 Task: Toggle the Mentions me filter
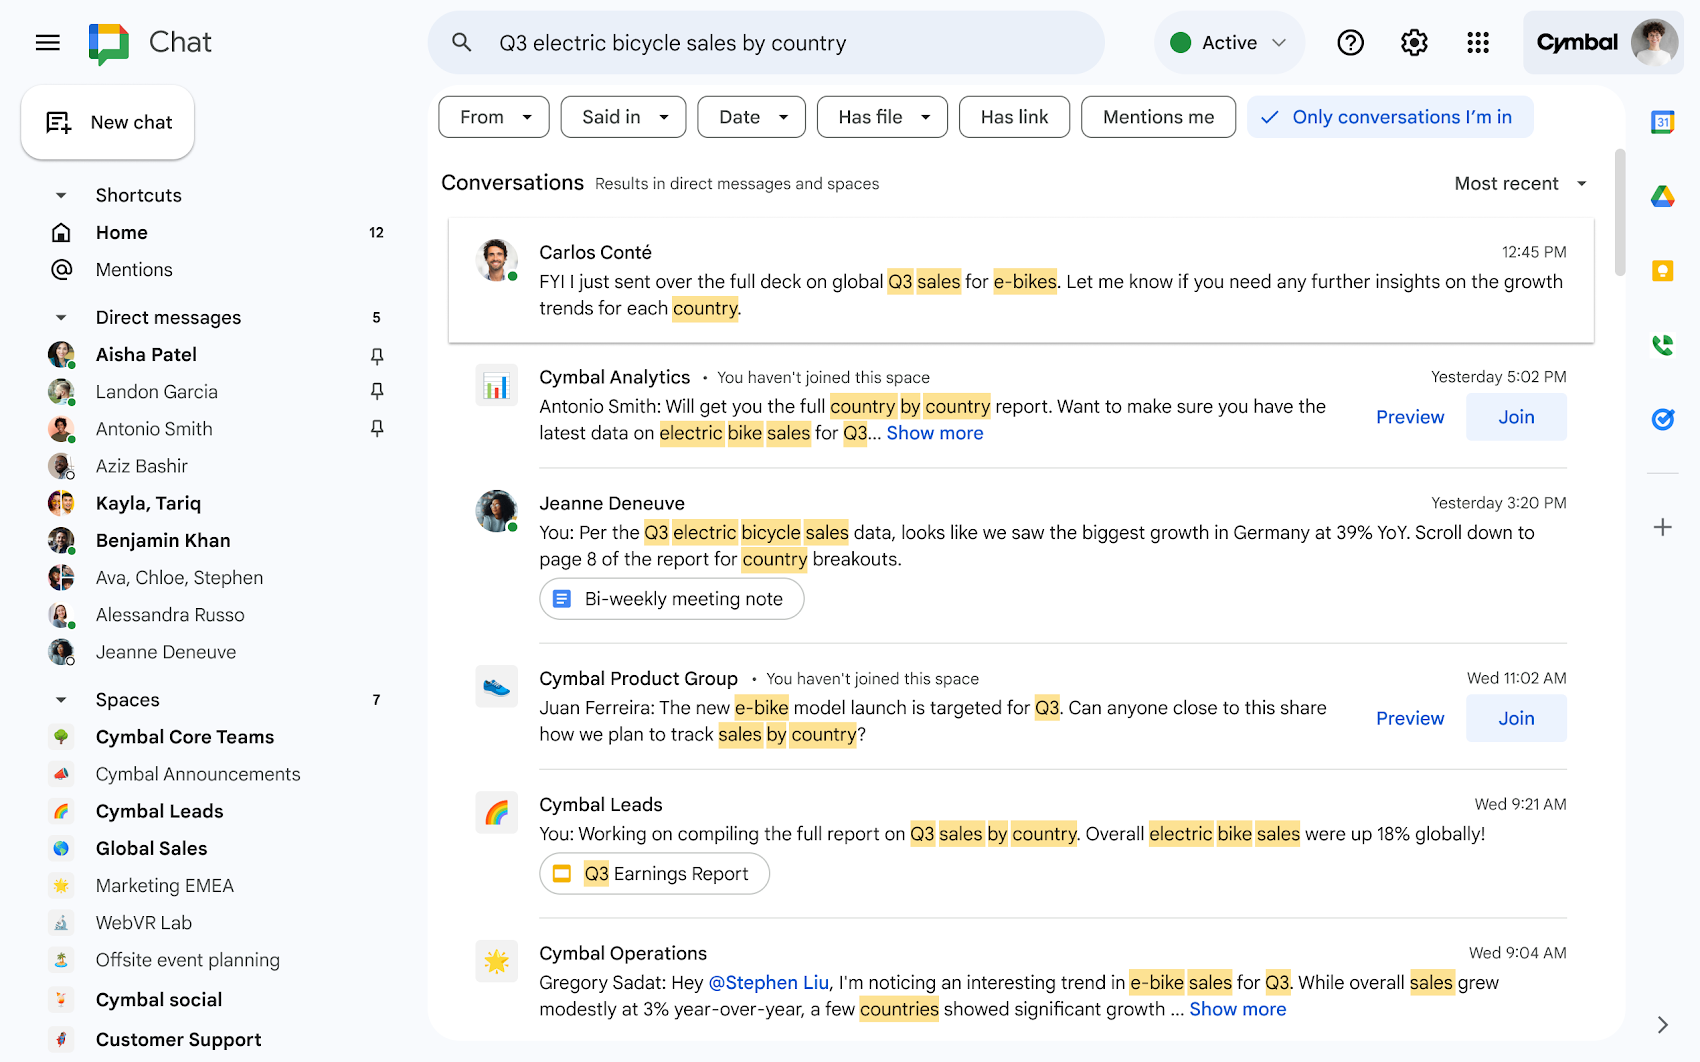[x=1158, y=117]
